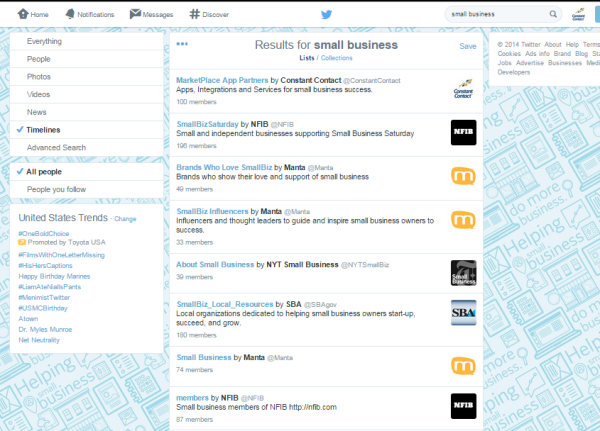Click the NFIB logo beside SmallBizSaturday

click(x=463, y=132)
